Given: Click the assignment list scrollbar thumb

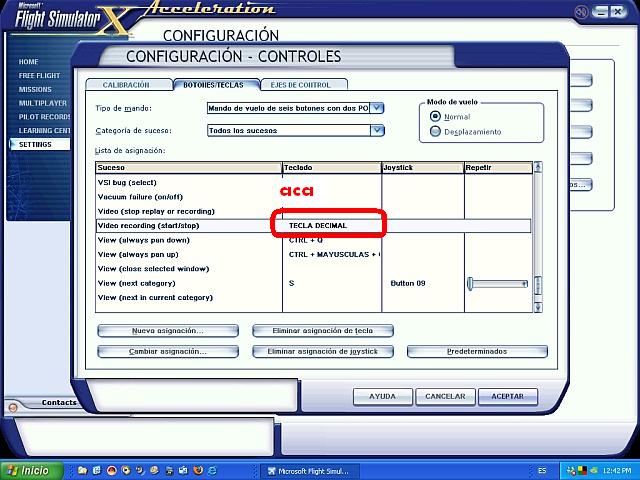Looking at the screenshot, I should click(x=538, y=285).
